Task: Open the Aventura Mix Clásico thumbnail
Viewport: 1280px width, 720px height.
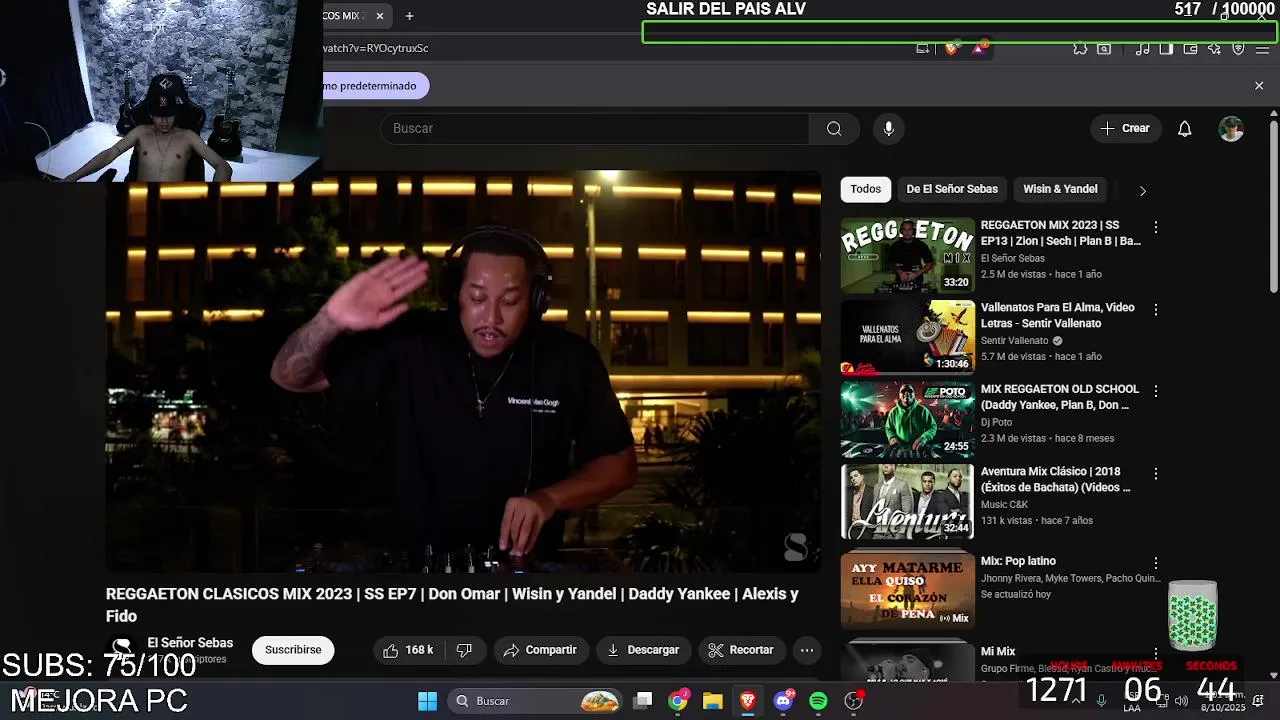Action: click(x=907, y=501)
